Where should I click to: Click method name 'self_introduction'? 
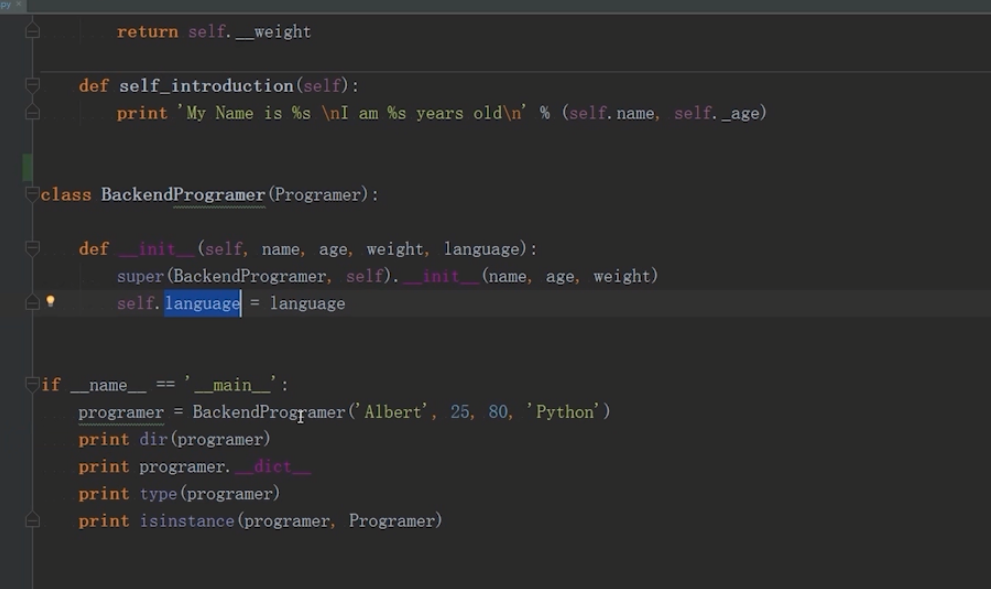click(x=206, y=85)
